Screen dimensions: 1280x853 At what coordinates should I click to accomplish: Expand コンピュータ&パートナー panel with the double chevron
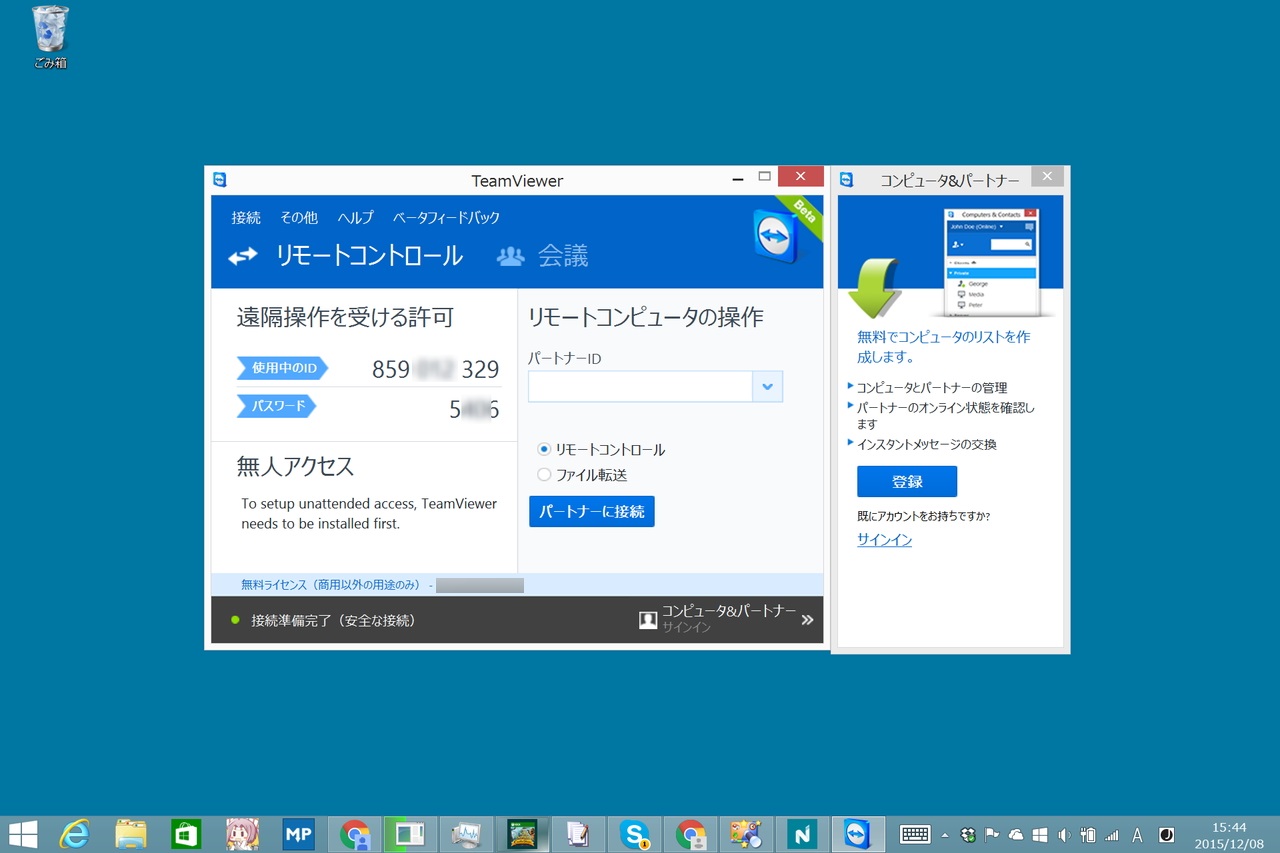pos(808,619)
